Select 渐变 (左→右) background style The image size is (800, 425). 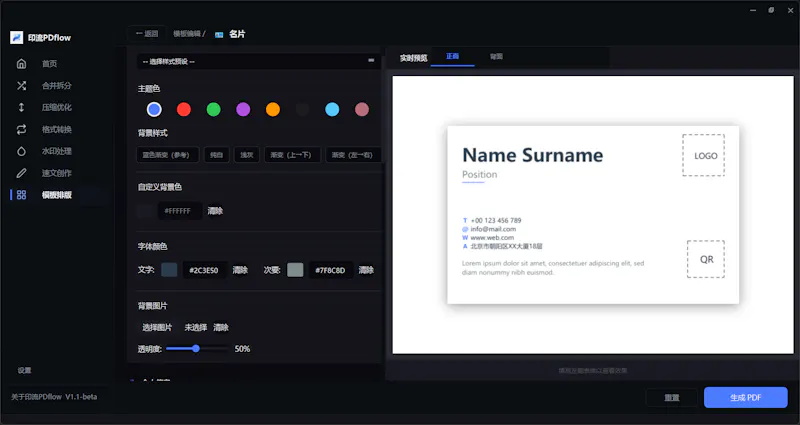click(x=353, y=155)
